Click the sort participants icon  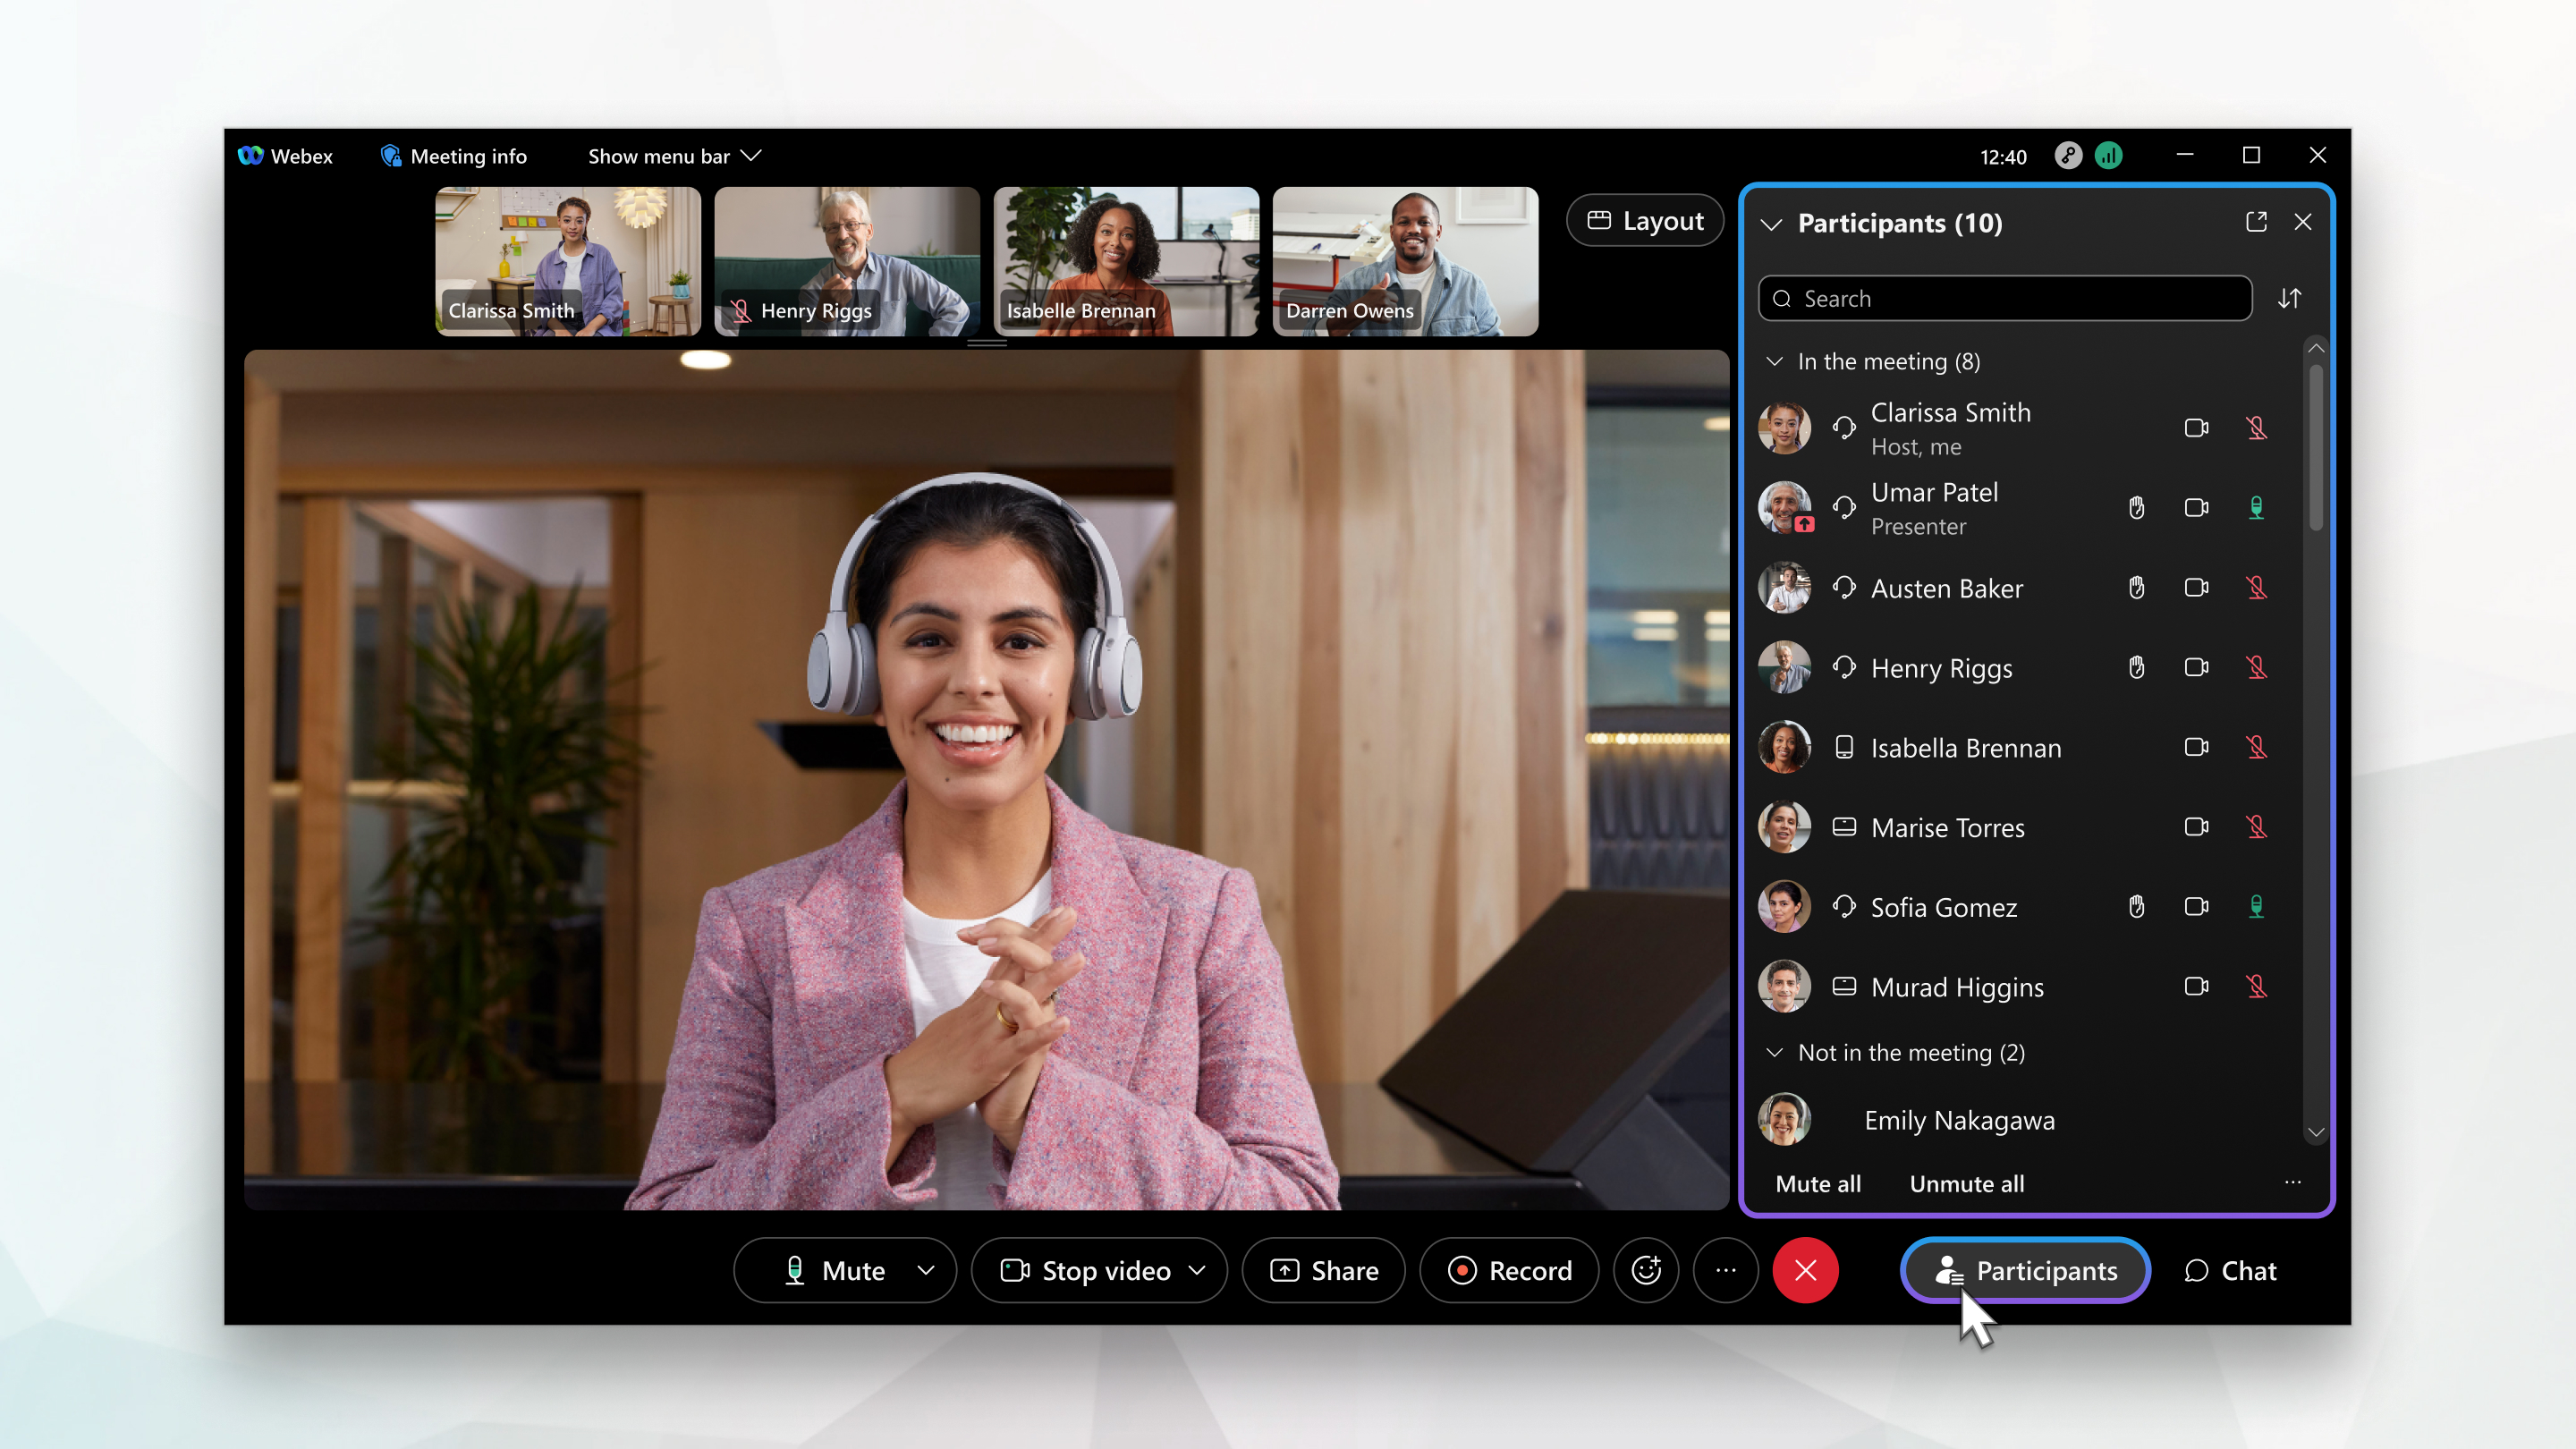(x=2290, y=297)
